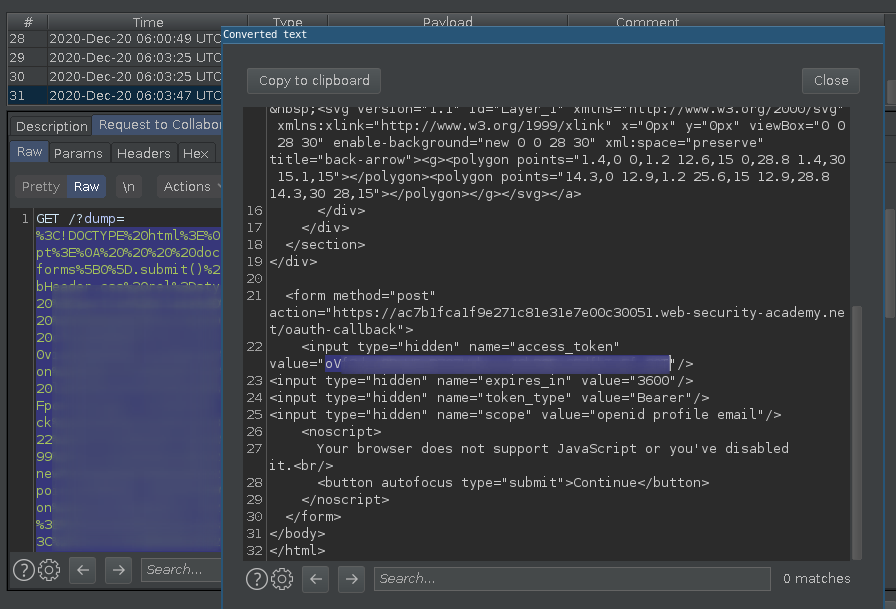The image size is (896, 609).
Task: Open the Params tab
Action: (78, 153)
